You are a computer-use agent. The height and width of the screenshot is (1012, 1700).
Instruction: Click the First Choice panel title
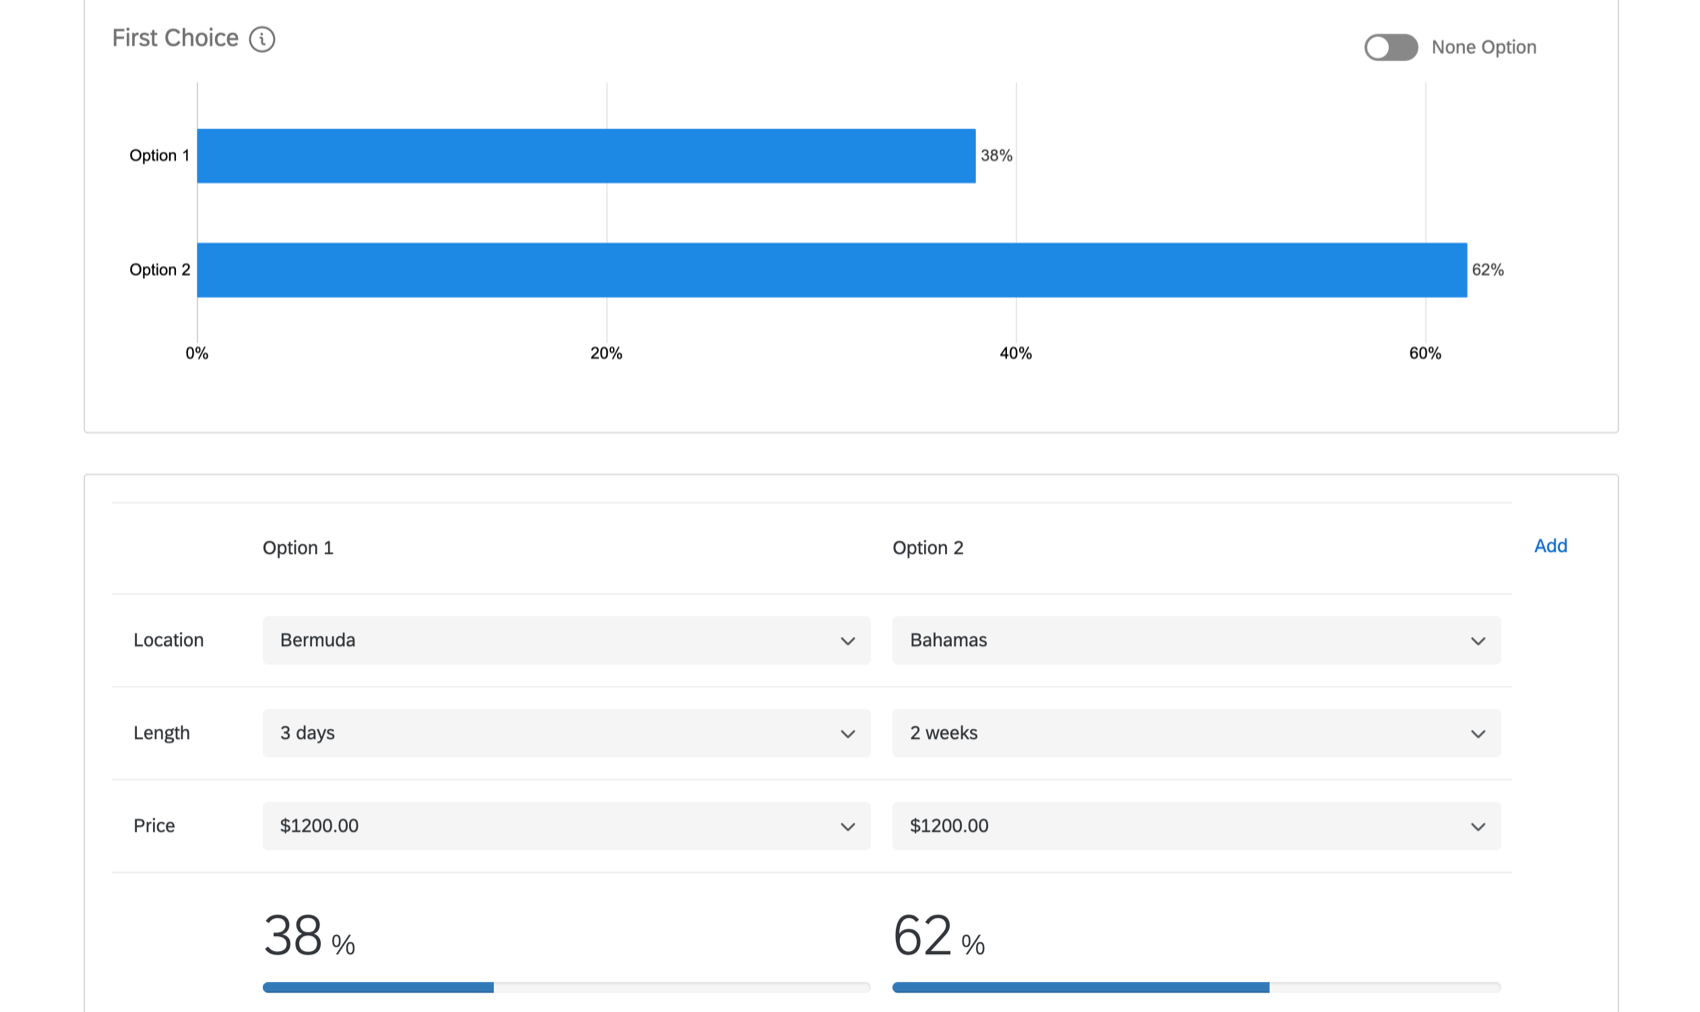175,38
